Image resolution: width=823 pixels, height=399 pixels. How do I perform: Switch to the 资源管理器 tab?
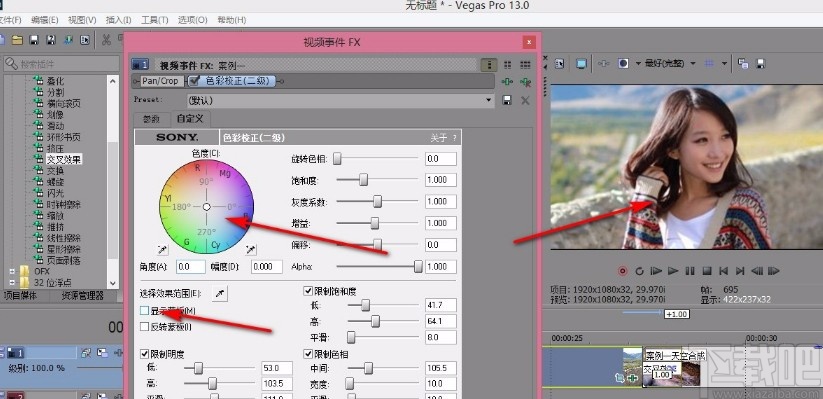[82, 296]
